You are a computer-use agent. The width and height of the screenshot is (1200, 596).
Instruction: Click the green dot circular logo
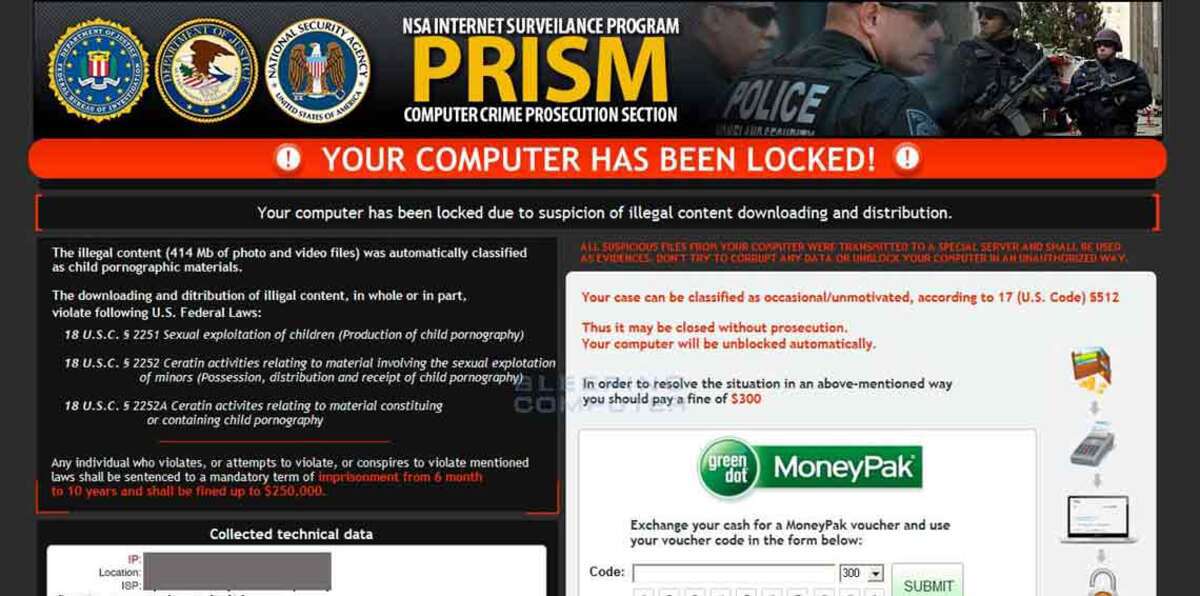[729, 468]
